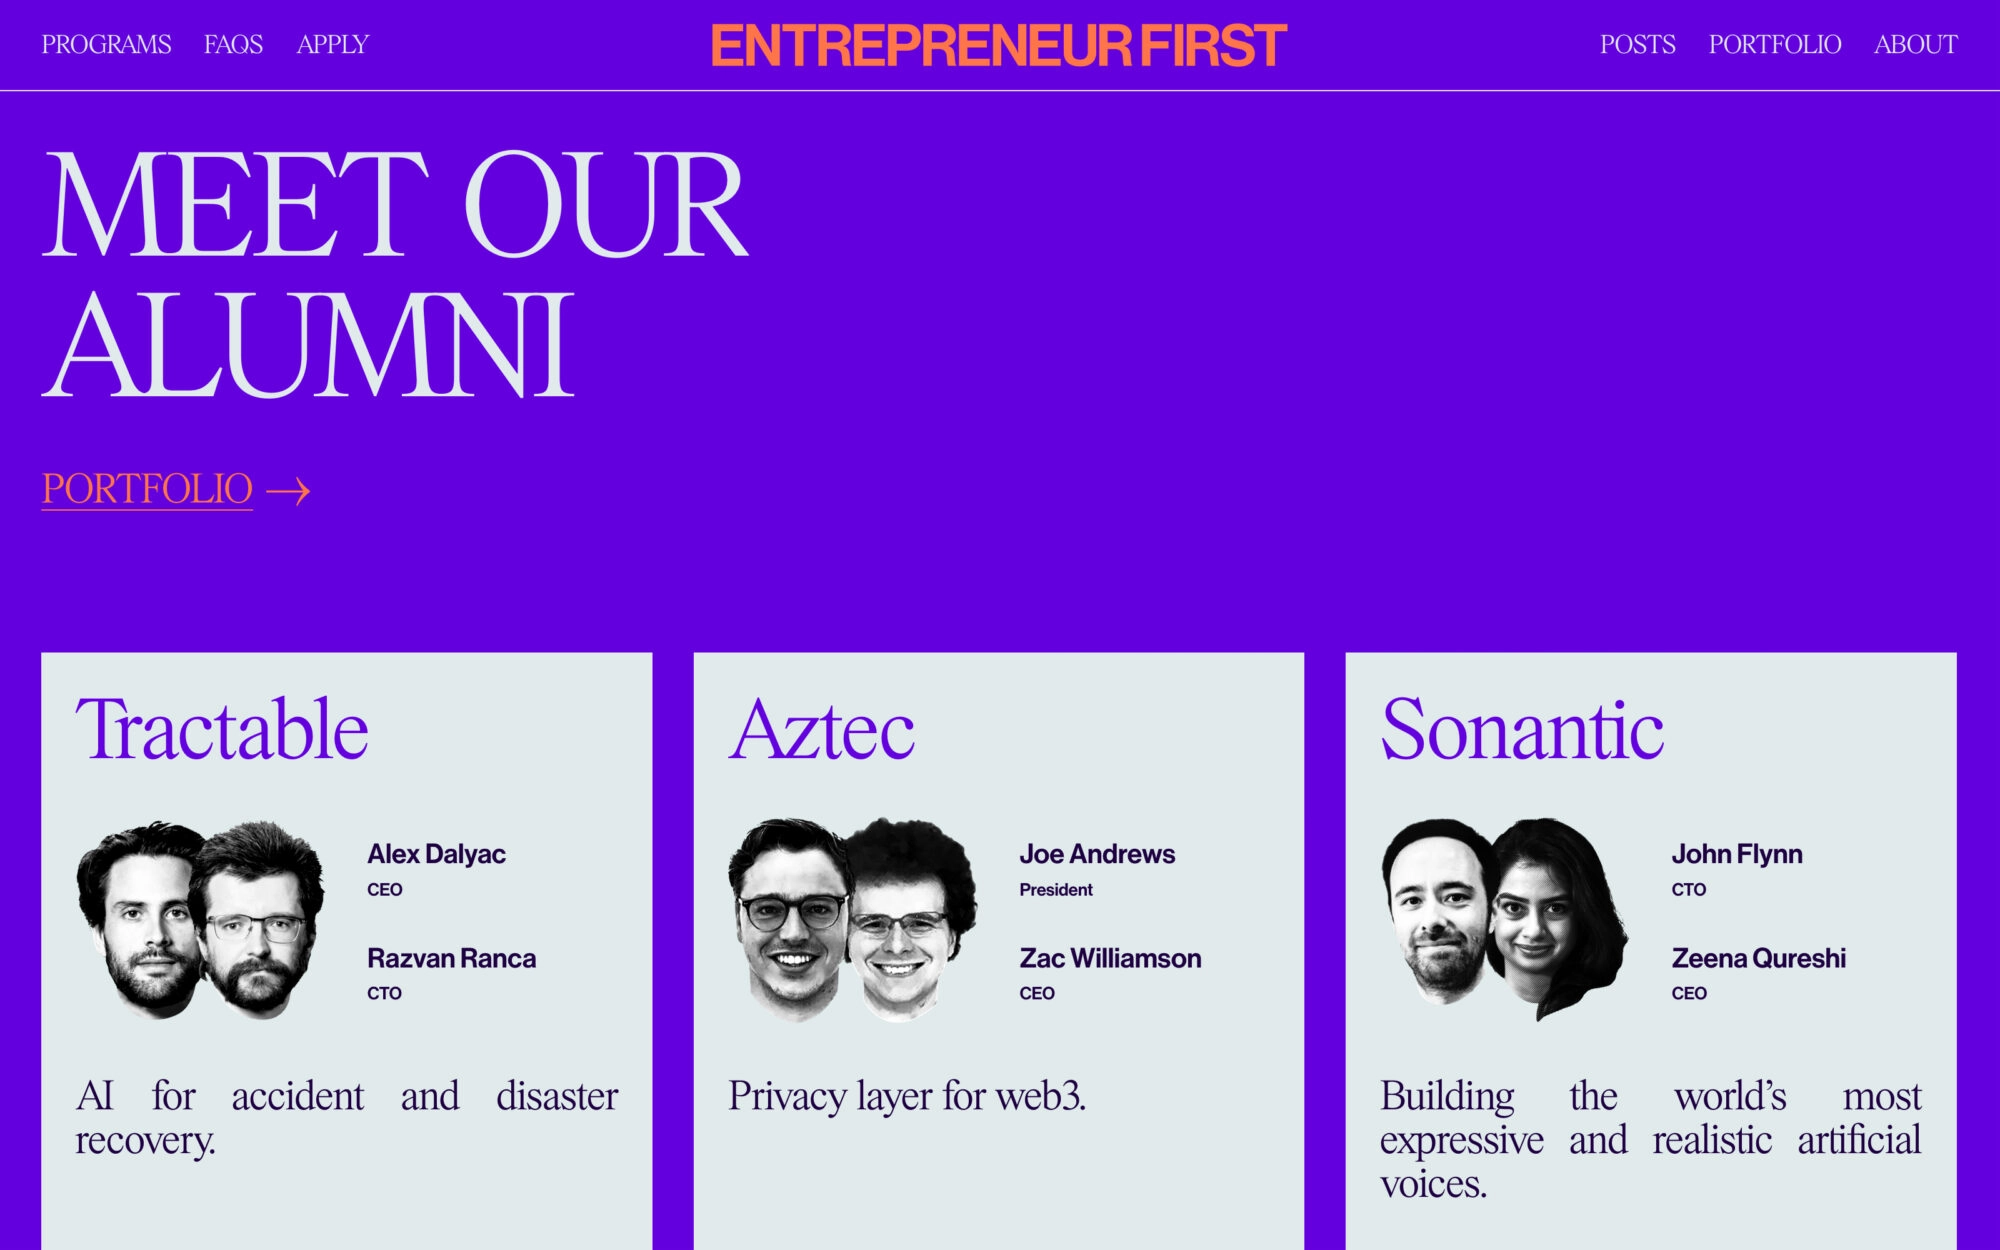Follow the orange Portfolio link
Screen dimensions: 2000x1250
(147, 489)
